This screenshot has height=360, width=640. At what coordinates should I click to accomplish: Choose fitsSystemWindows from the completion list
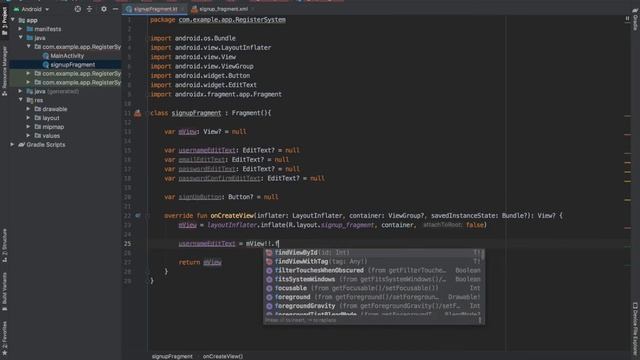373,279
